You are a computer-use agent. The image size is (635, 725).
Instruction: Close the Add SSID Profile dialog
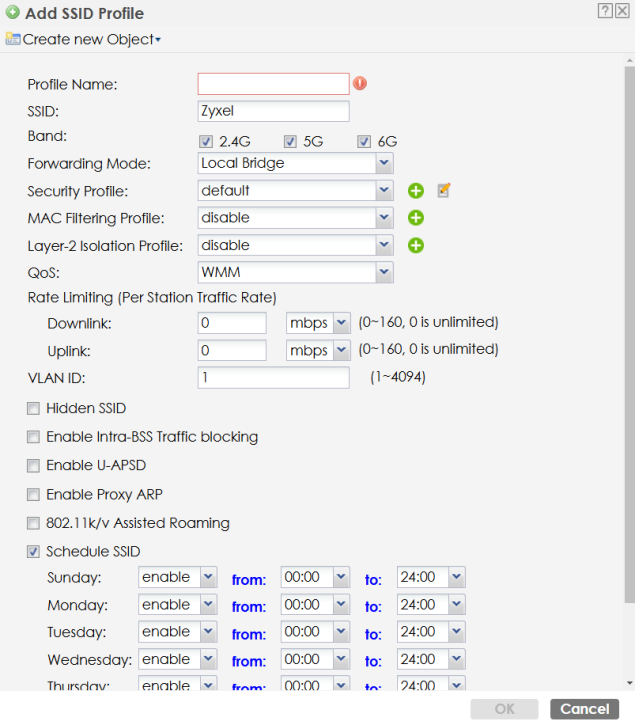pyautogui.click(x=621, y=12)
